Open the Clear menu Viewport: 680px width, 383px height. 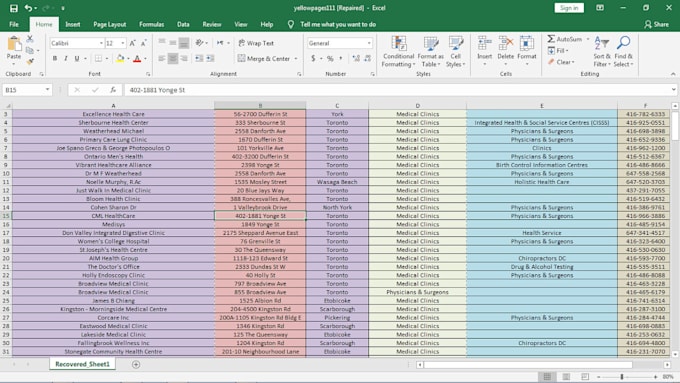pos(561,62)
